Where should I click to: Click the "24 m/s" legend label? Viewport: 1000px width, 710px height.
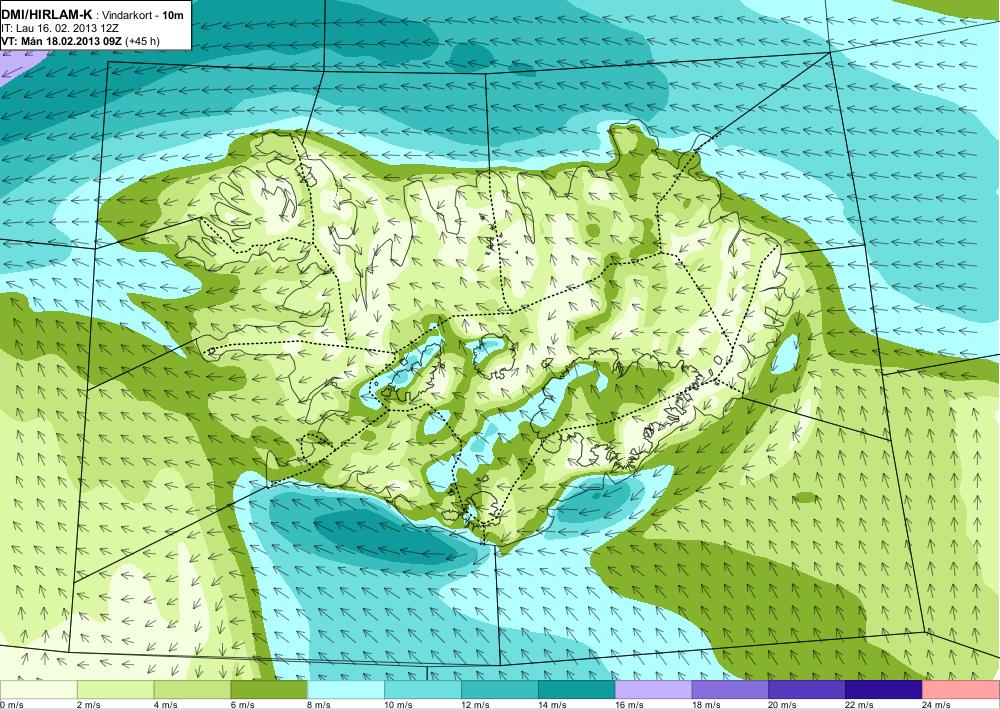pos(937,705)
